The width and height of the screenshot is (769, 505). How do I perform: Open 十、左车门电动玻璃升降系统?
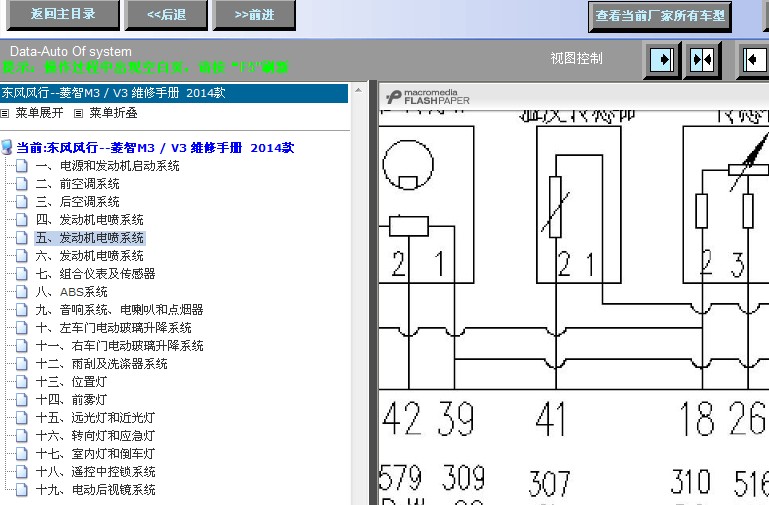tap(114, 328)
